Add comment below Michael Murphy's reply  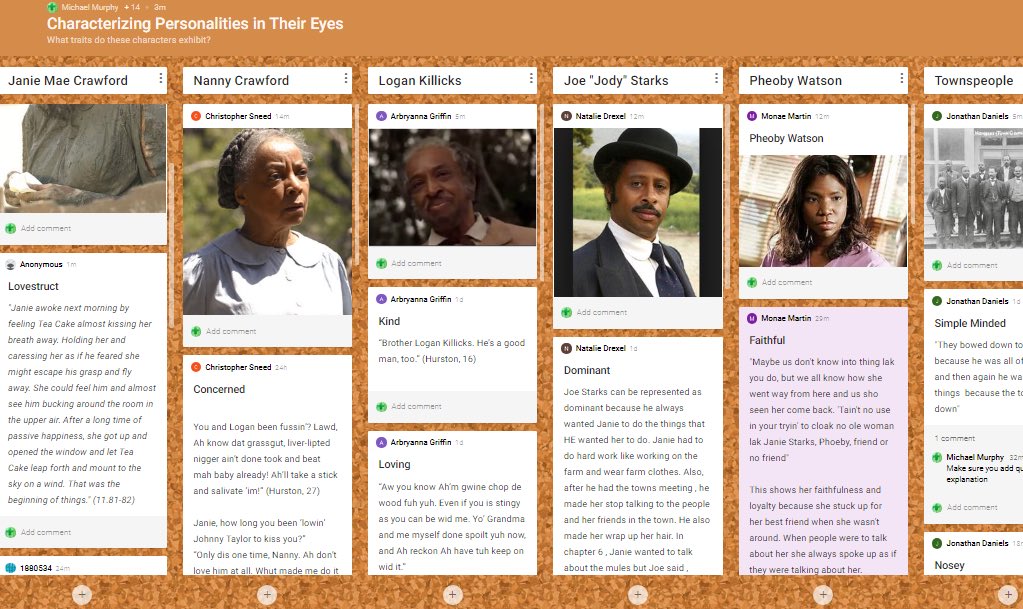click(x=972, y=507)
